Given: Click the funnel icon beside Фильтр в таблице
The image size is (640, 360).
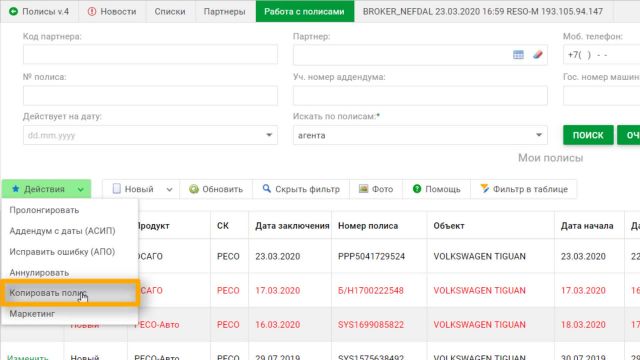Looking at the screenshot, I should pyautogui.click(x=484, y=189).
